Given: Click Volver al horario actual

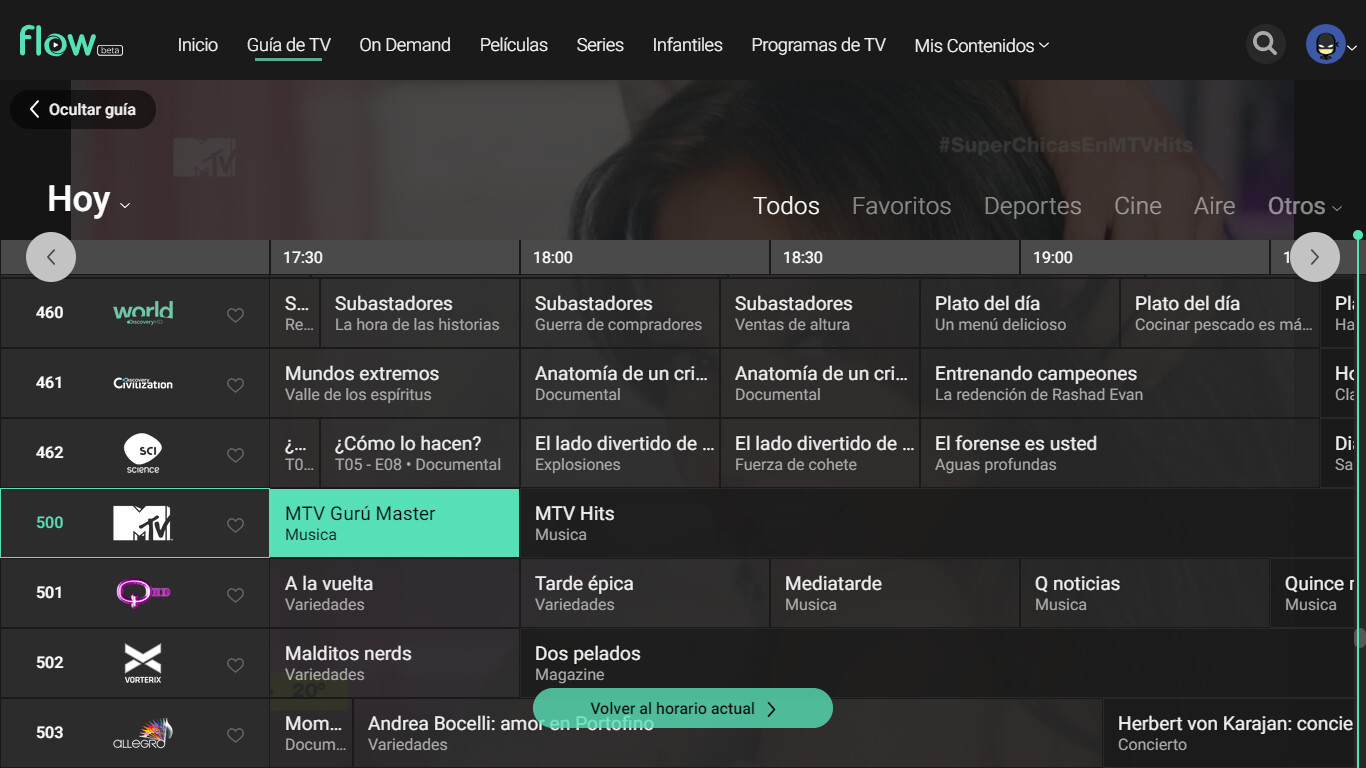Looking at the screenshot, I should coord(683,708).
